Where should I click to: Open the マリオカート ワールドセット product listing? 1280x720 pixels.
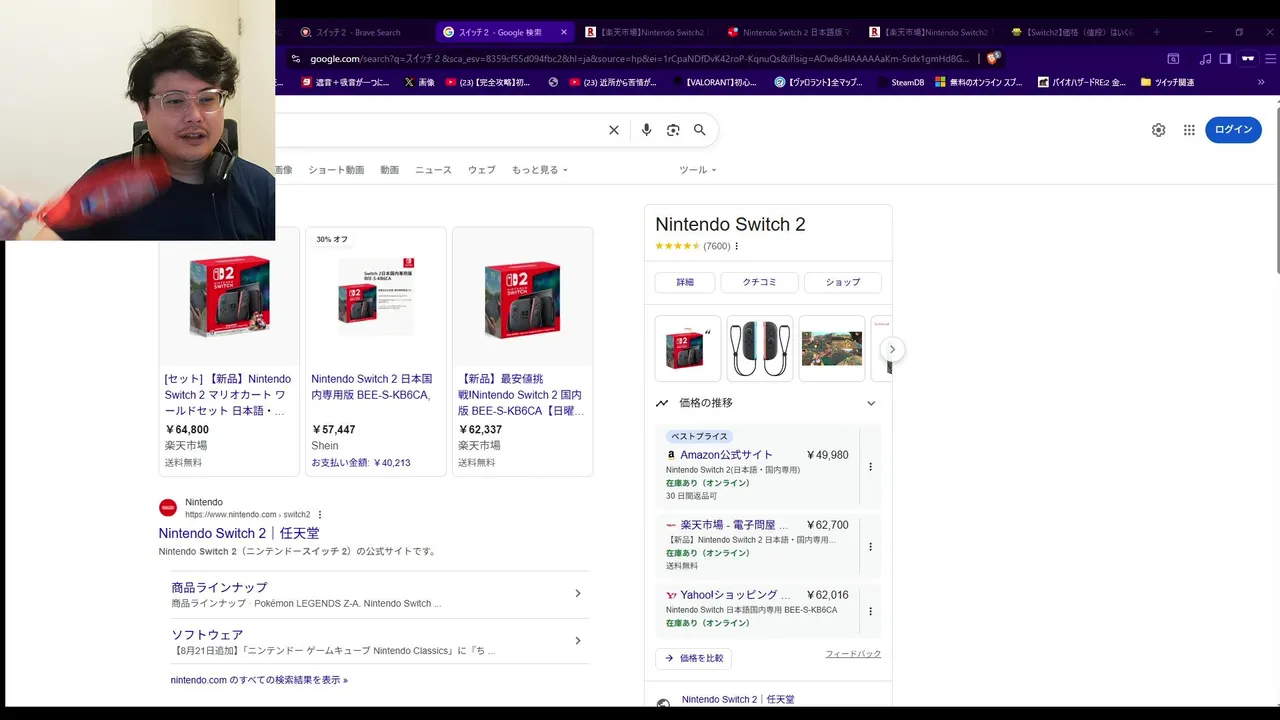229,351
